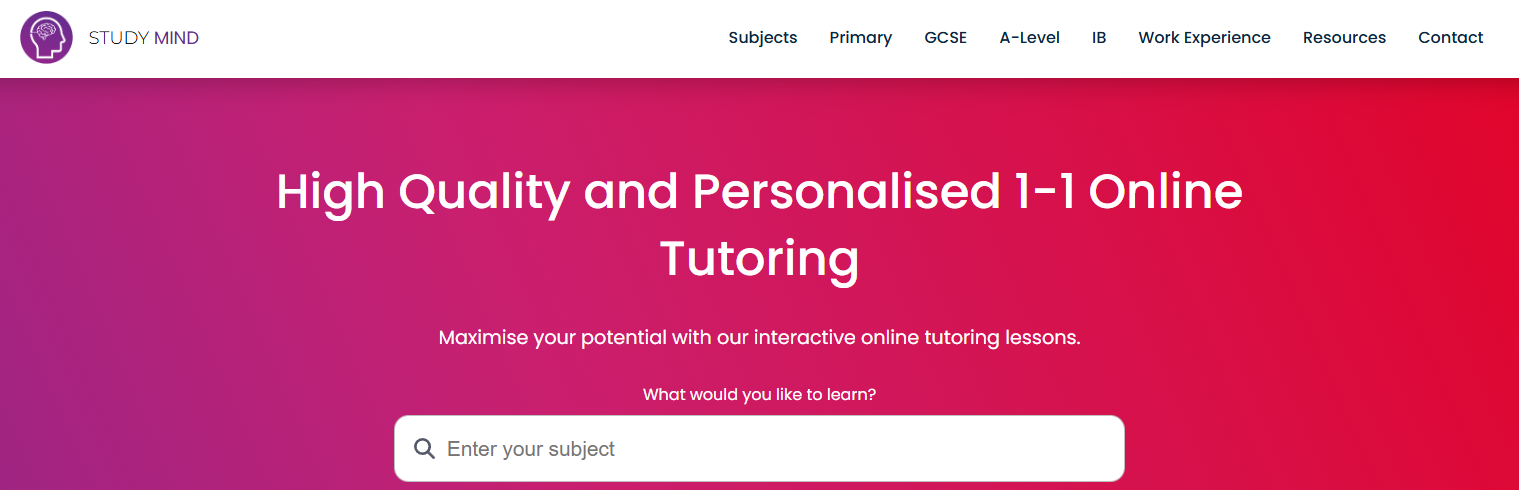1519x490 pixels.
Task: Navigate to Work Experience
Action: click(1204, 38)
